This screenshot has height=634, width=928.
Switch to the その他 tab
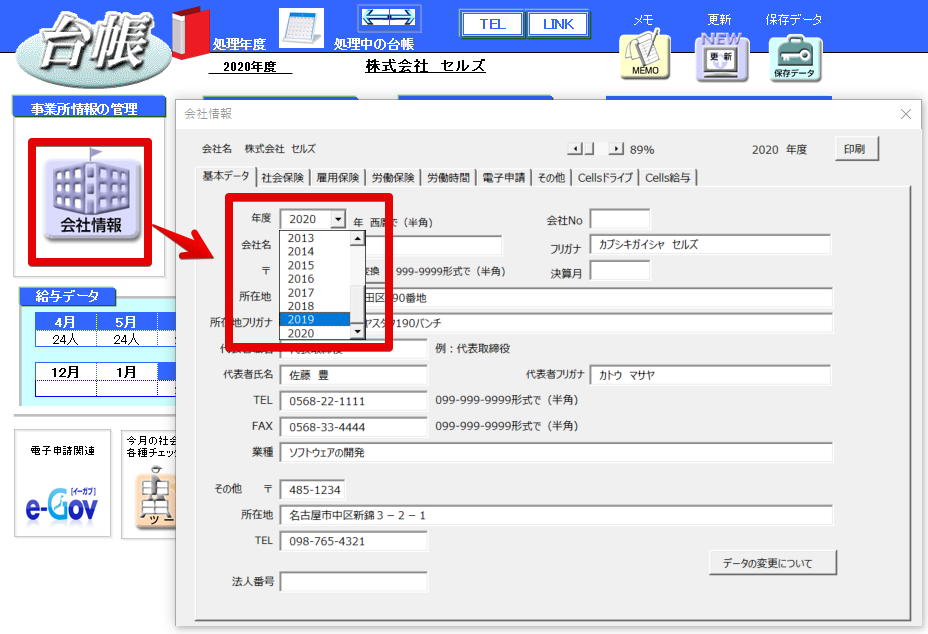(551, 178)
